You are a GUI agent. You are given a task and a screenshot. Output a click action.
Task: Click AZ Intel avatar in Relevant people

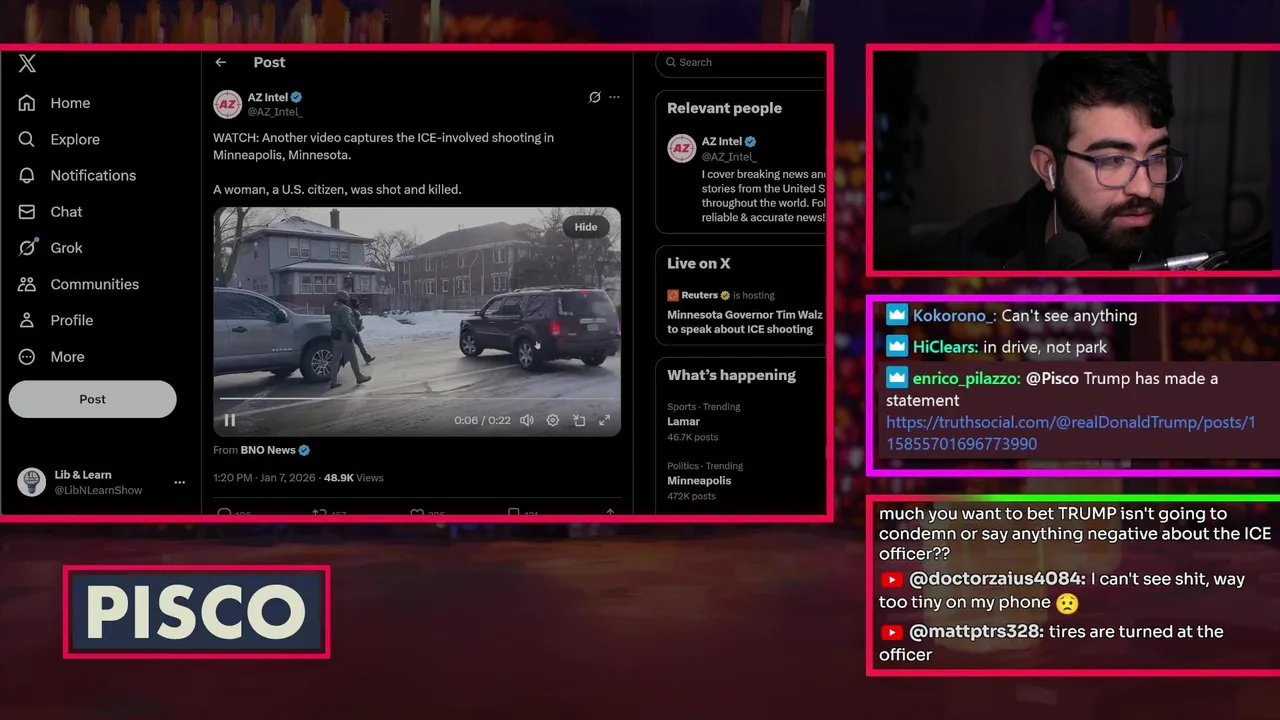(682, 149)
